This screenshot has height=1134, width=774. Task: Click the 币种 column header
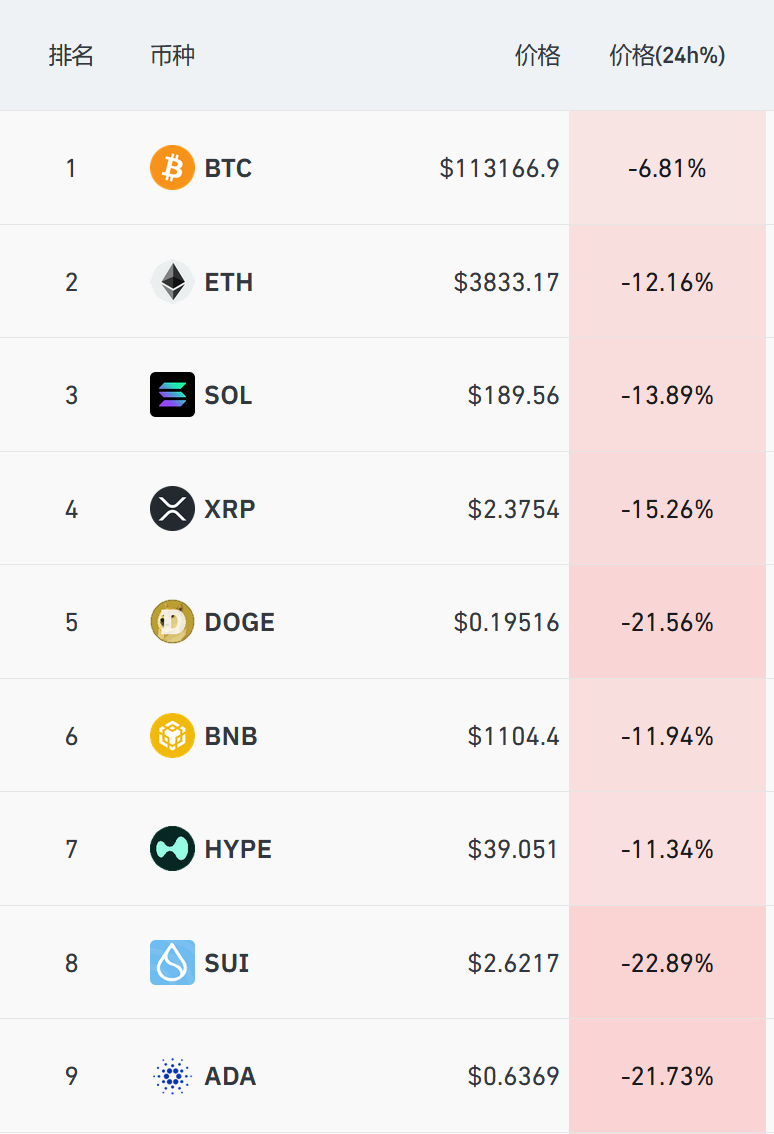[172, 56]
